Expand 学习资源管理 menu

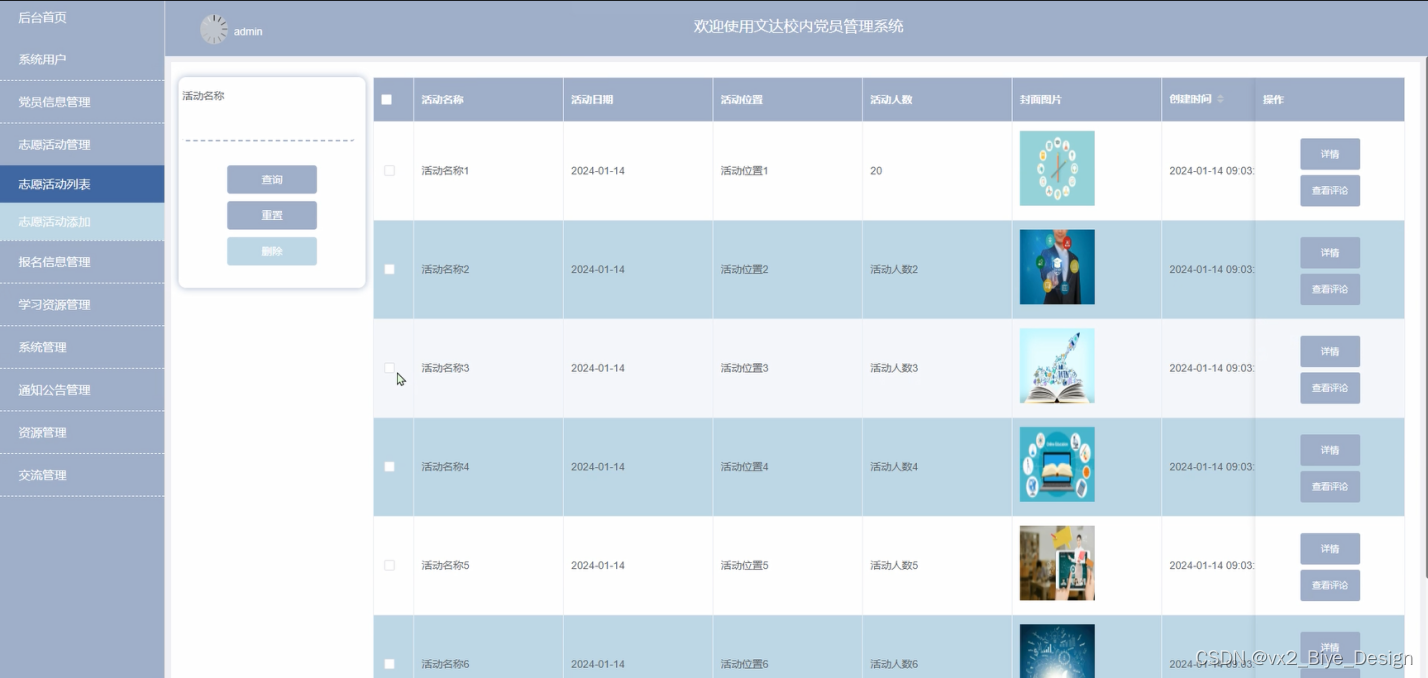[82, 304]
